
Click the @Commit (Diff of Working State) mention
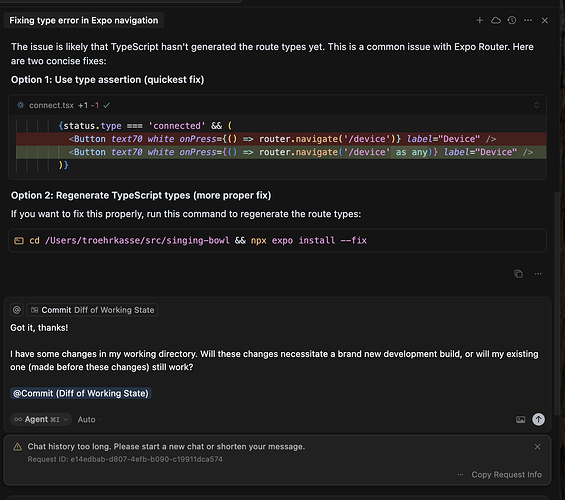click(x=81, y=393)
